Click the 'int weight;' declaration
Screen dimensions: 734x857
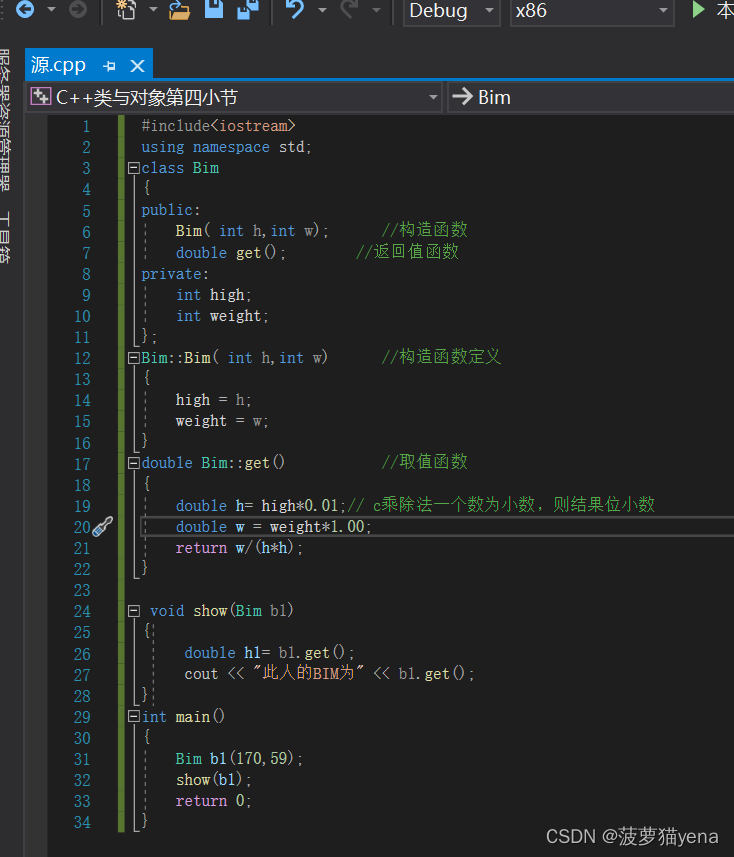pyautogui.click(x=222, y=316)
